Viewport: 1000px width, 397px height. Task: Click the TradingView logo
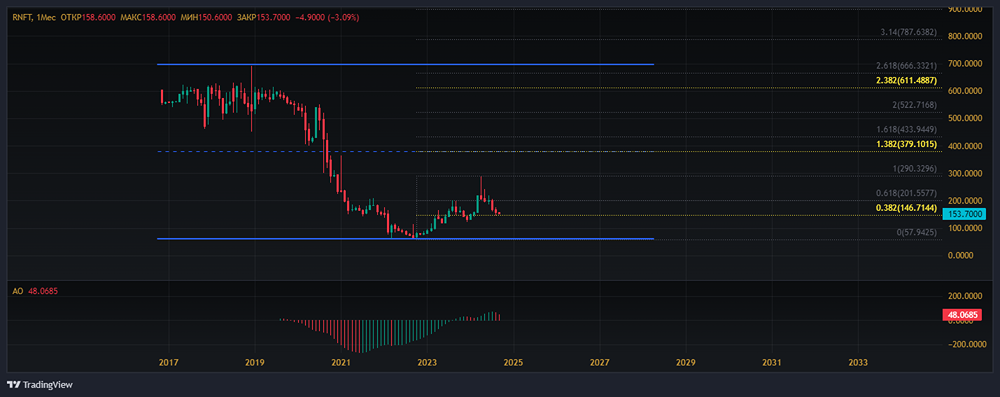click(x=40, y=385)
